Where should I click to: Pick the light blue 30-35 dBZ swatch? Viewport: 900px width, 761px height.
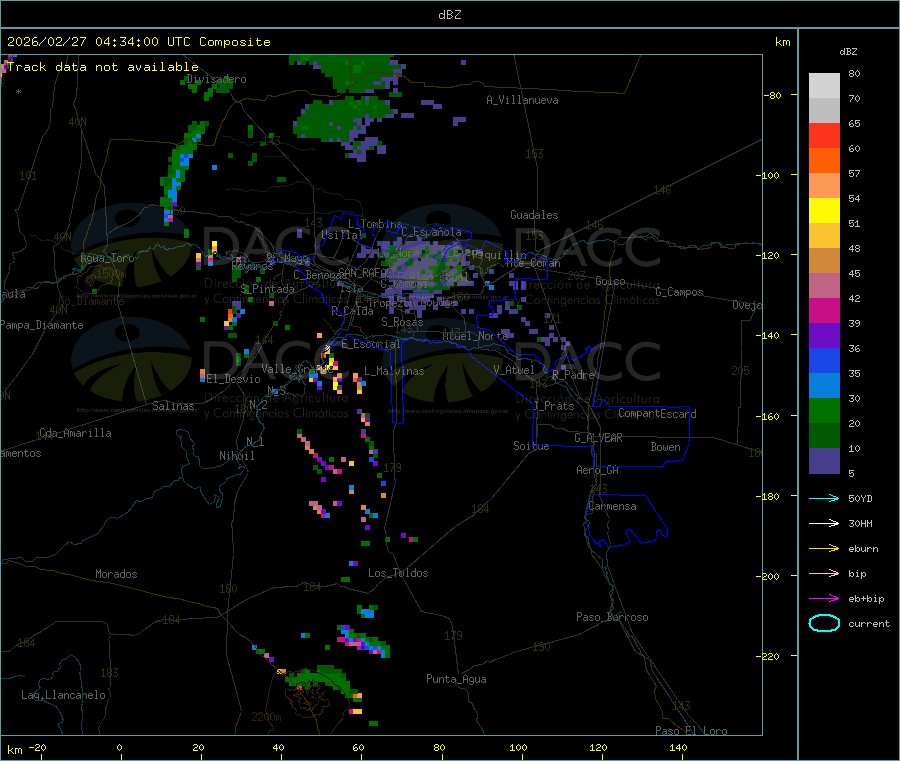coord(824,386)
